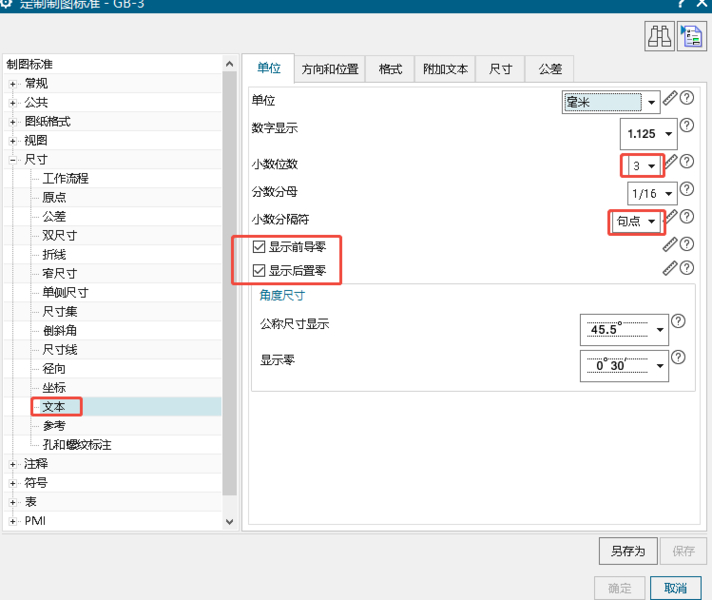The image size is (712, 600).
Task: Select 原点 in the tree
Action: pos(54,198)
